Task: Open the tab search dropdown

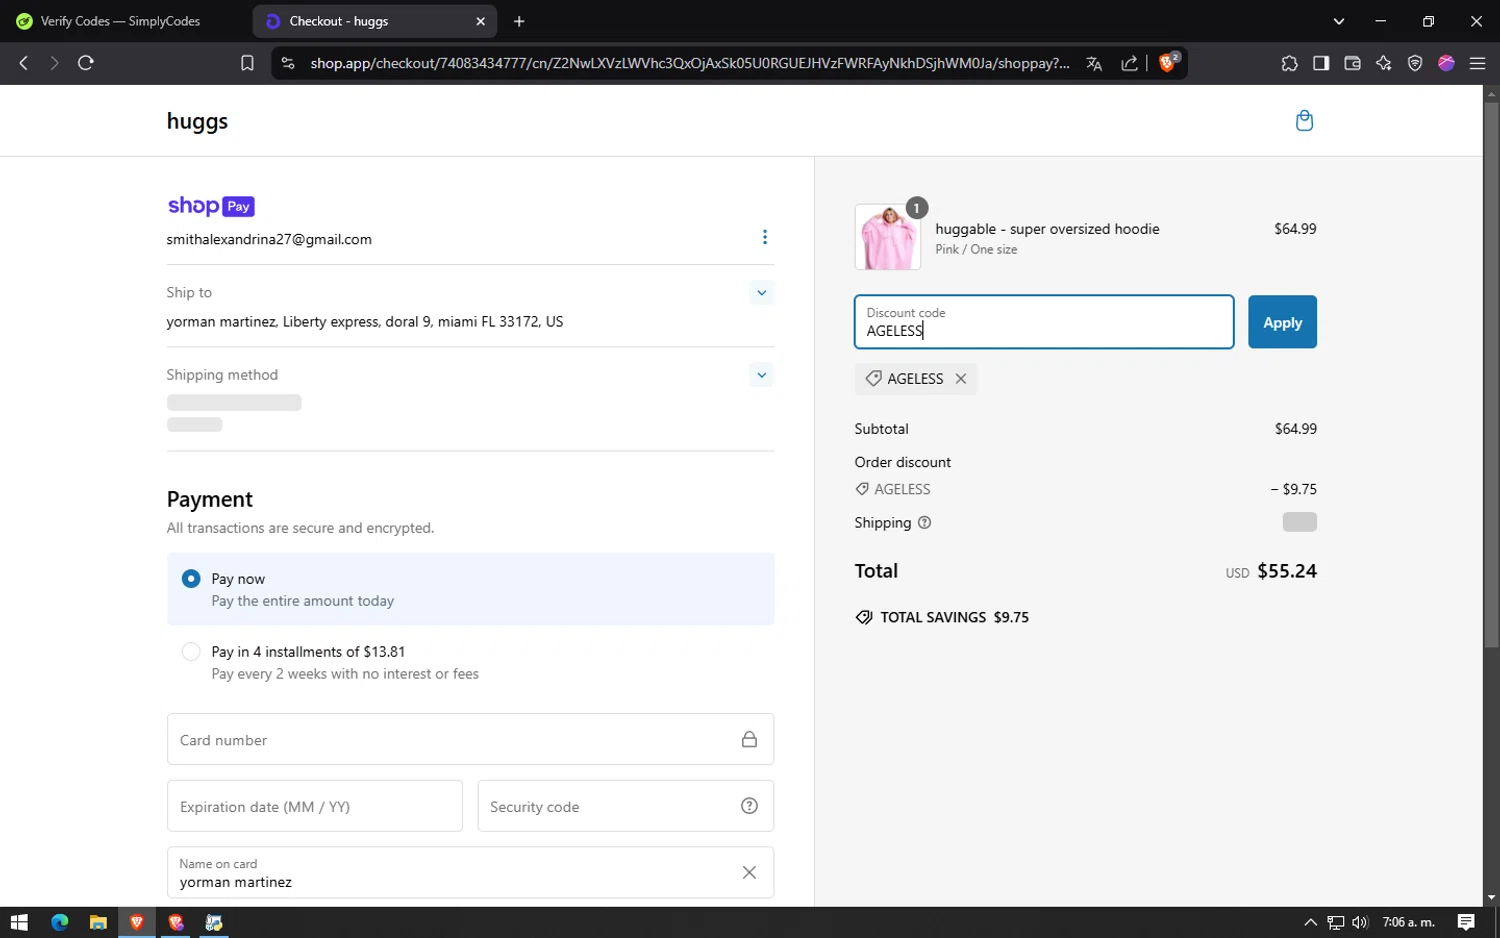Action: coord(1339,21)
